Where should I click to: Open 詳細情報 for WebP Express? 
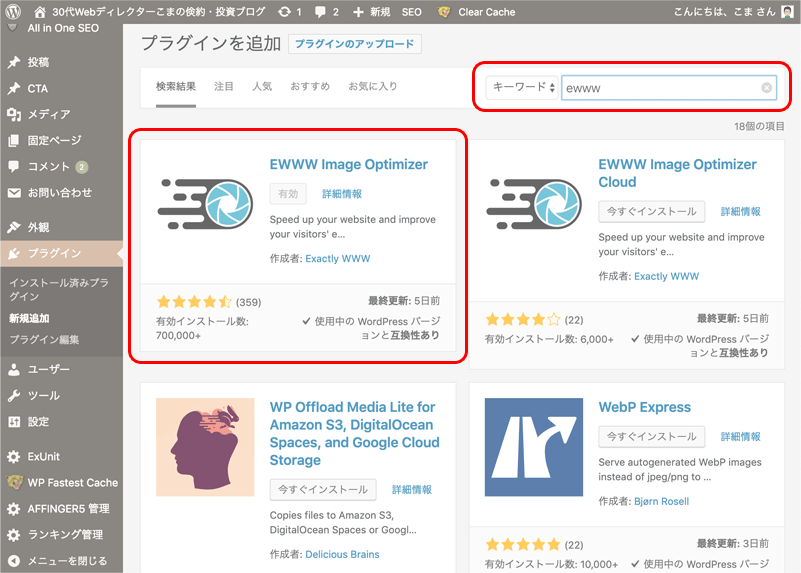point(741,436)
